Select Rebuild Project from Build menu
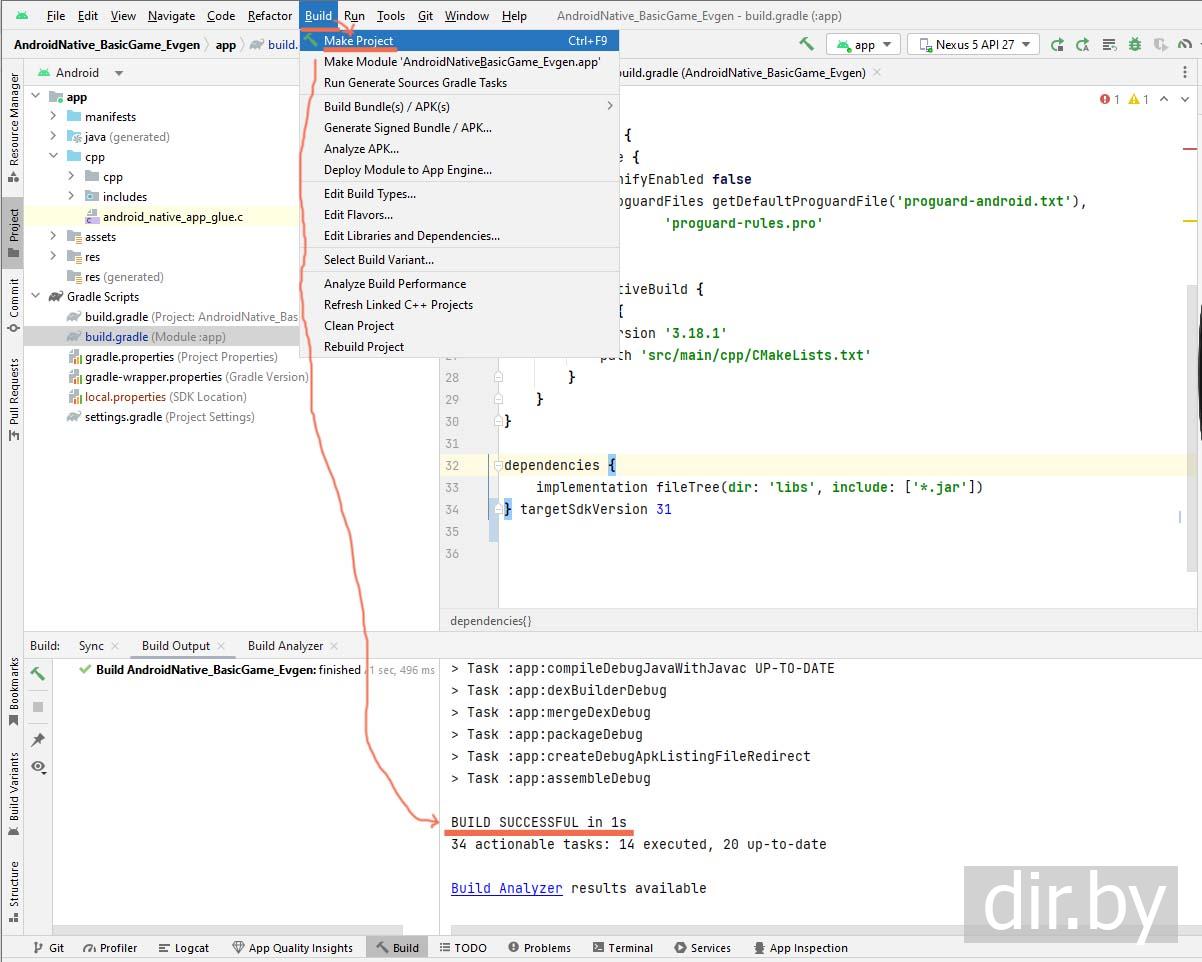This screenshot has width=1202, height=962. 364,347
